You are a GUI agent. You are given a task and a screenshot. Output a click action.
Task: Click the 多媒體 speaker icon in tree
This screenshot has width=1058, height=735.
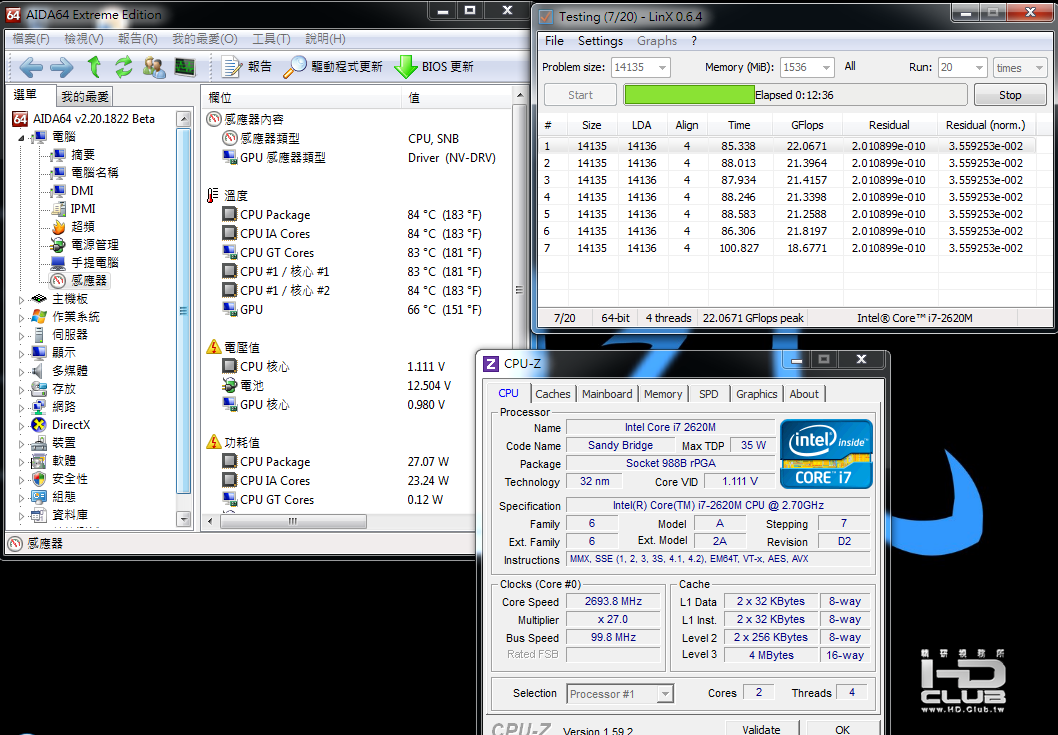[x=39, y=371]
